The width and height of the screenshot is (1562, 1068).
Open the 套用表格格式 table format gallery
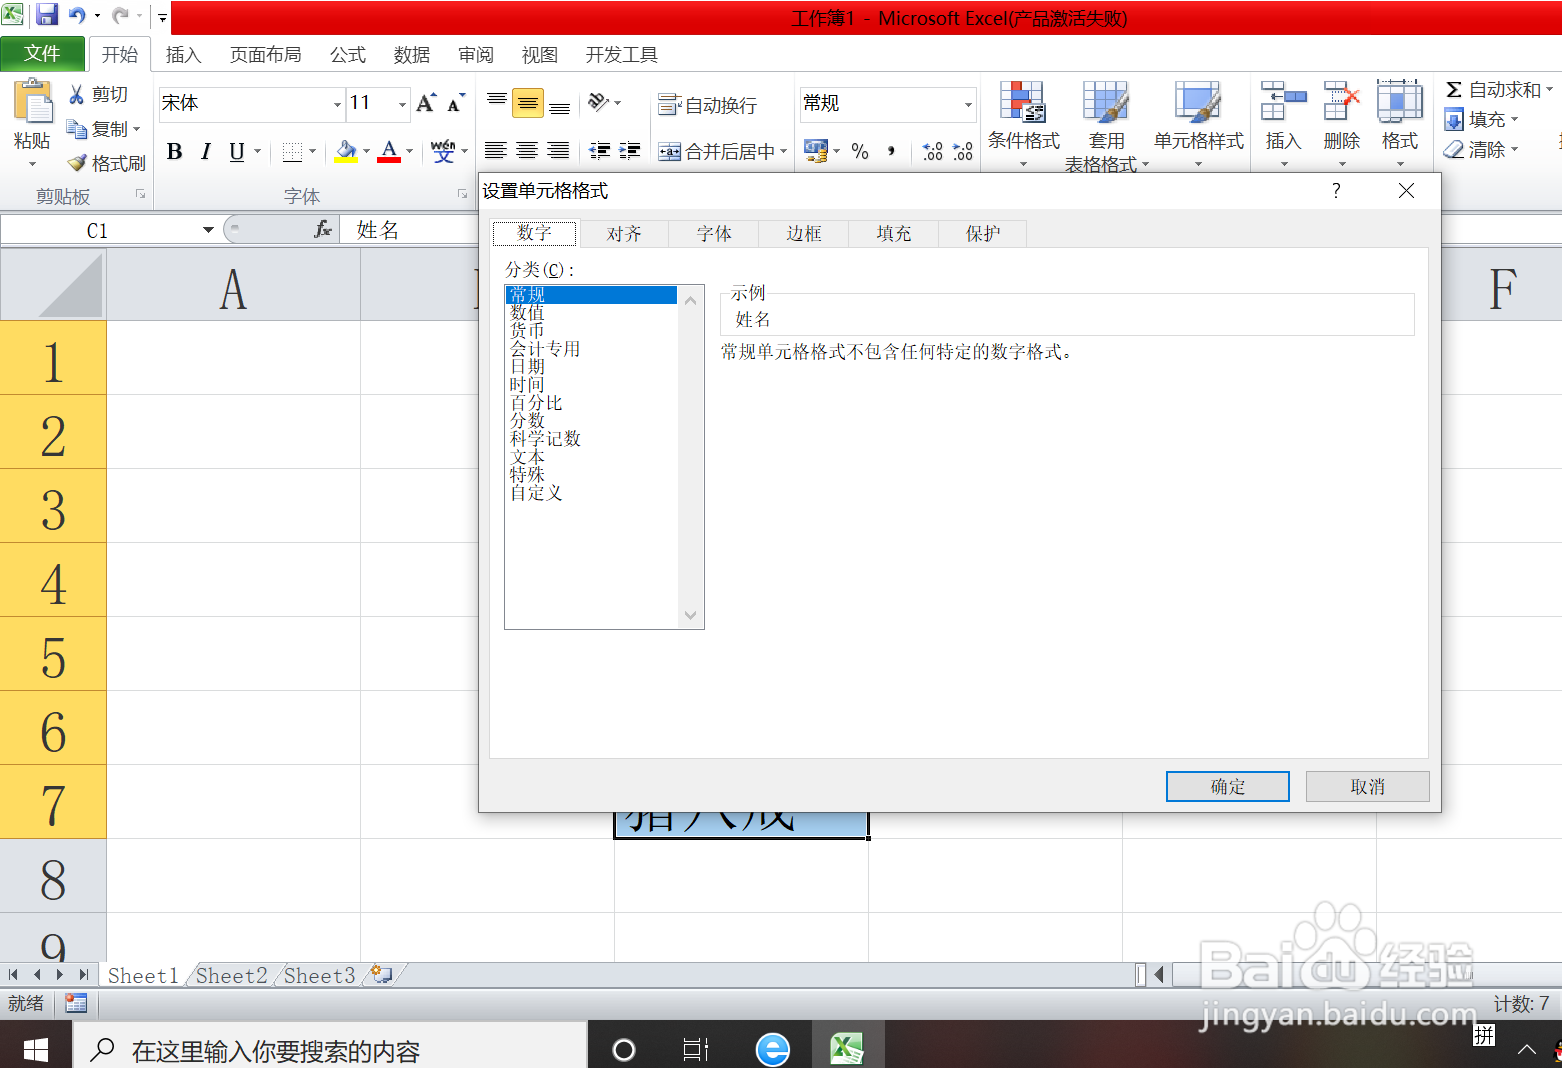[1106, 124]
